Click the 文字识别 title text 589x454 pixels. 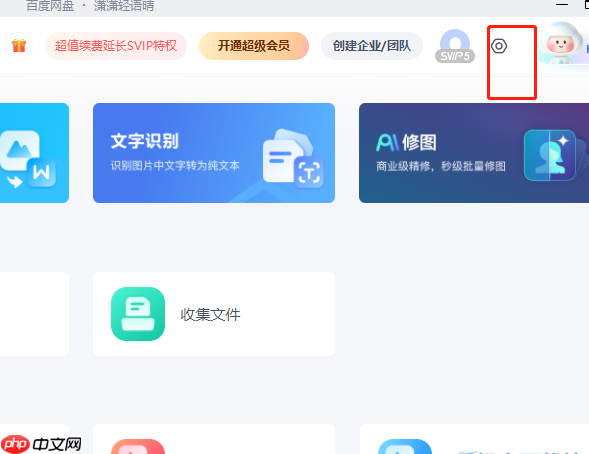pyautogui.click(x=145, y=141)
